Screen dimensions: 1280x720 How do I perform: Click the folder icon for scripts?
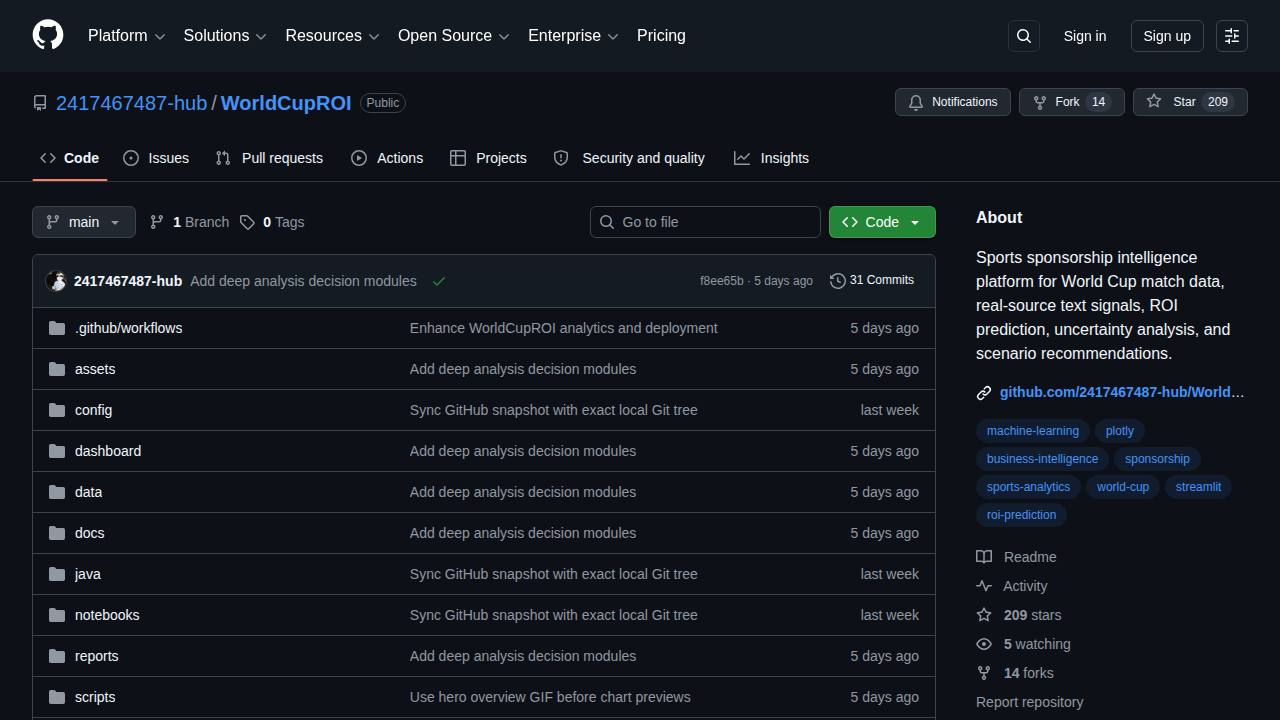click(57, 697)
